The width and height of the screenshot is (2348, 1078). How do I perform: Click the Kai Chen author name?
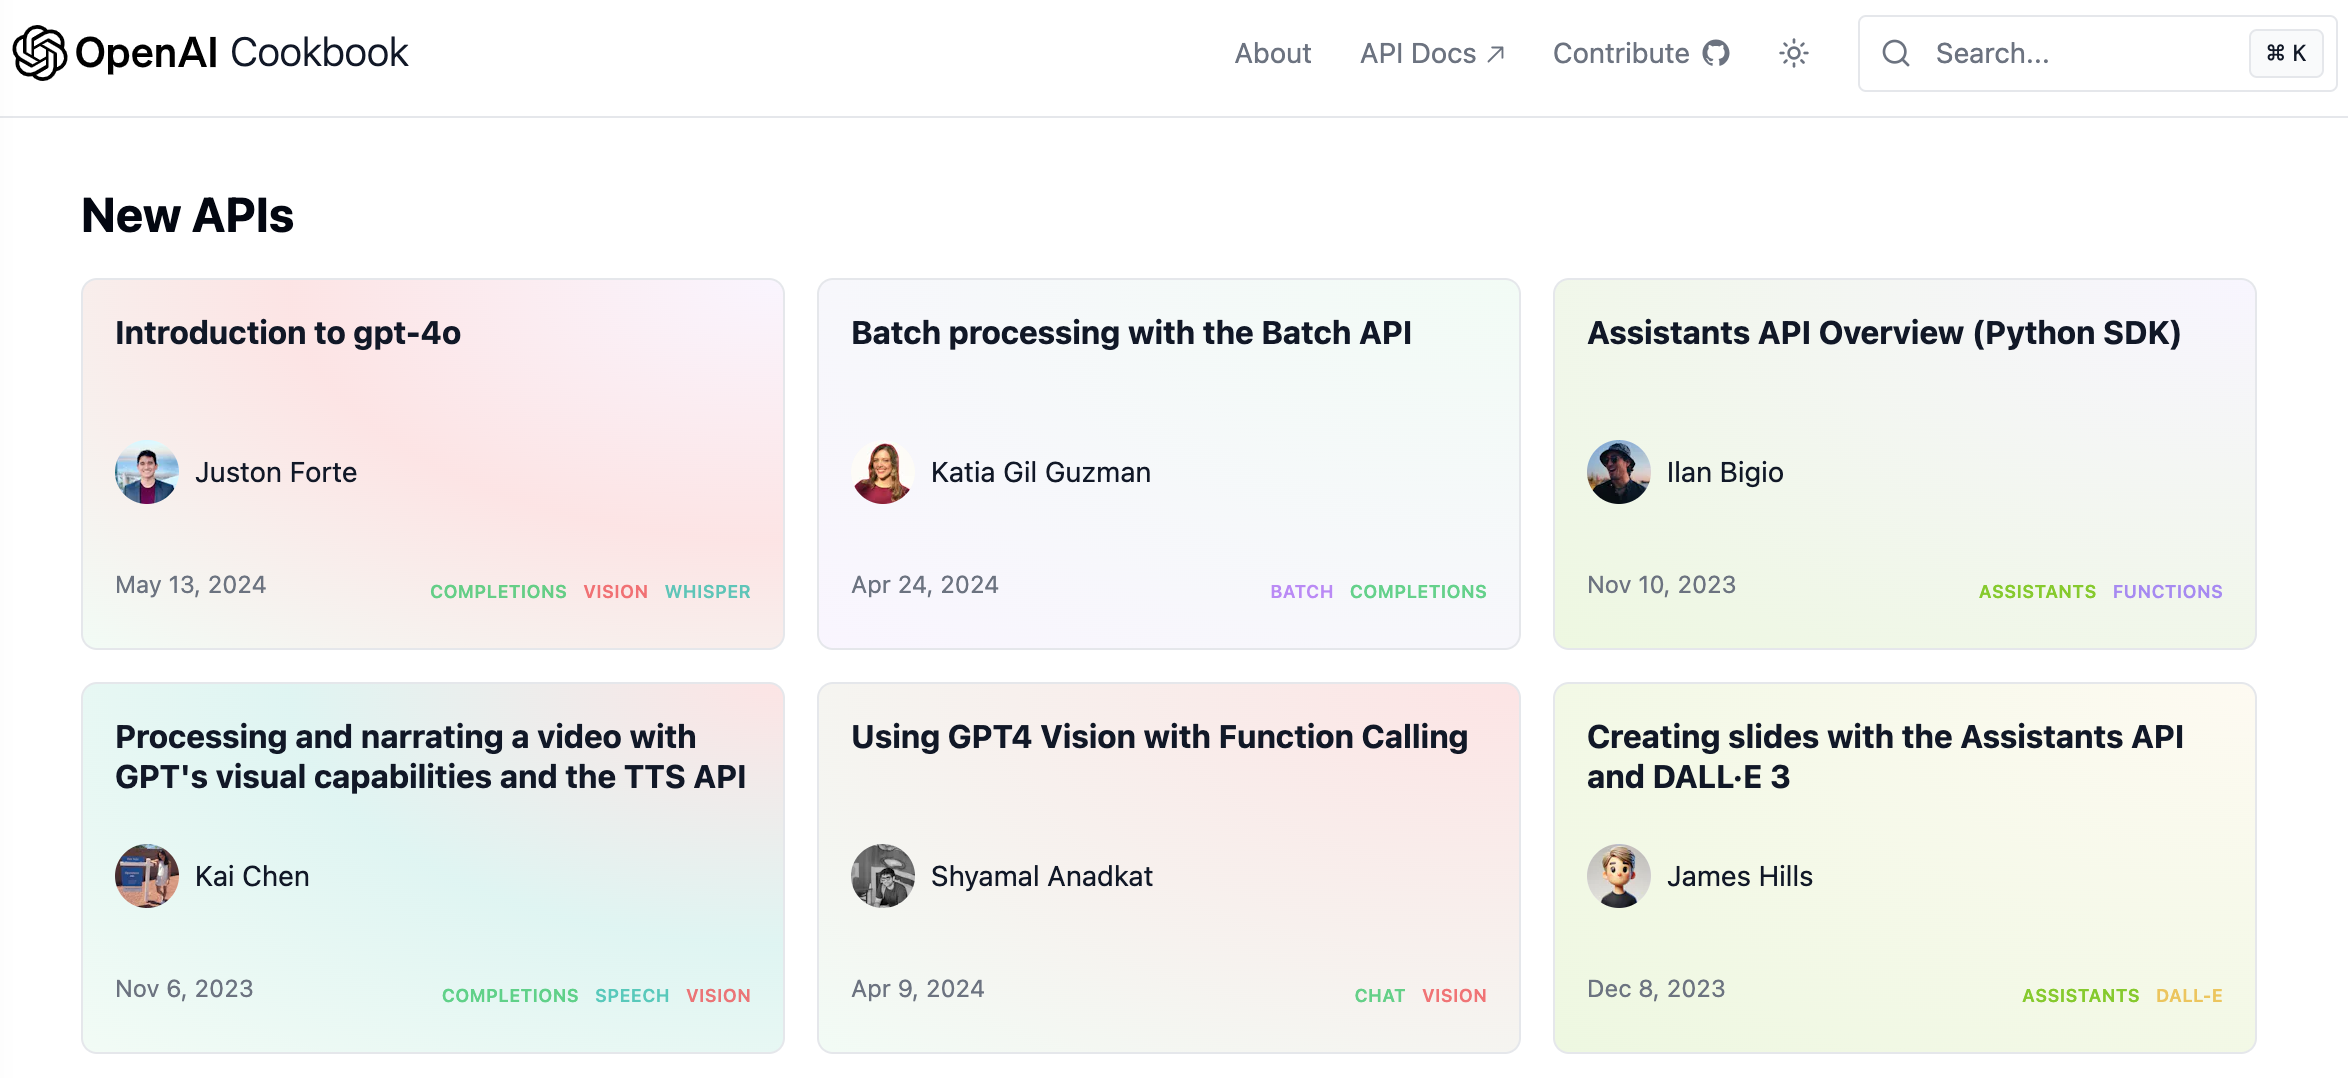252,876
